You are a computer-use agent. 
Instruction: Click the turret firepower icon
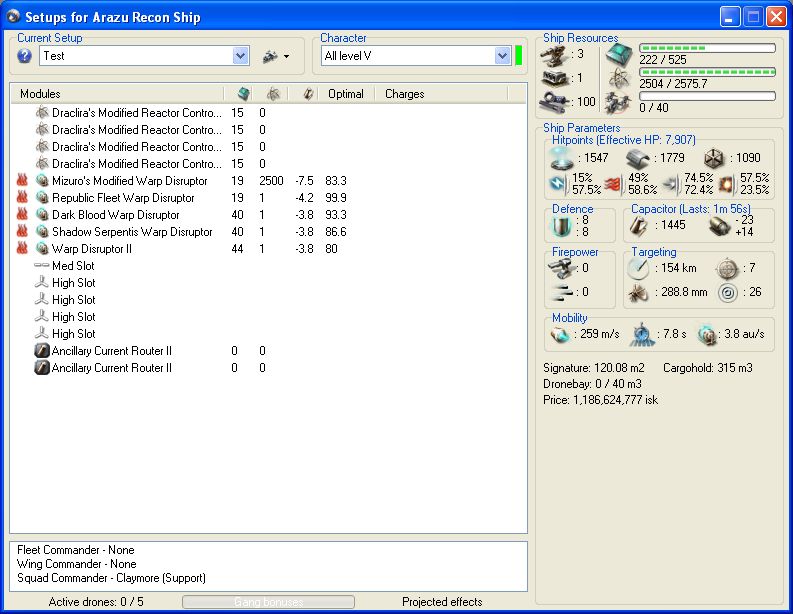pos(561,268)
